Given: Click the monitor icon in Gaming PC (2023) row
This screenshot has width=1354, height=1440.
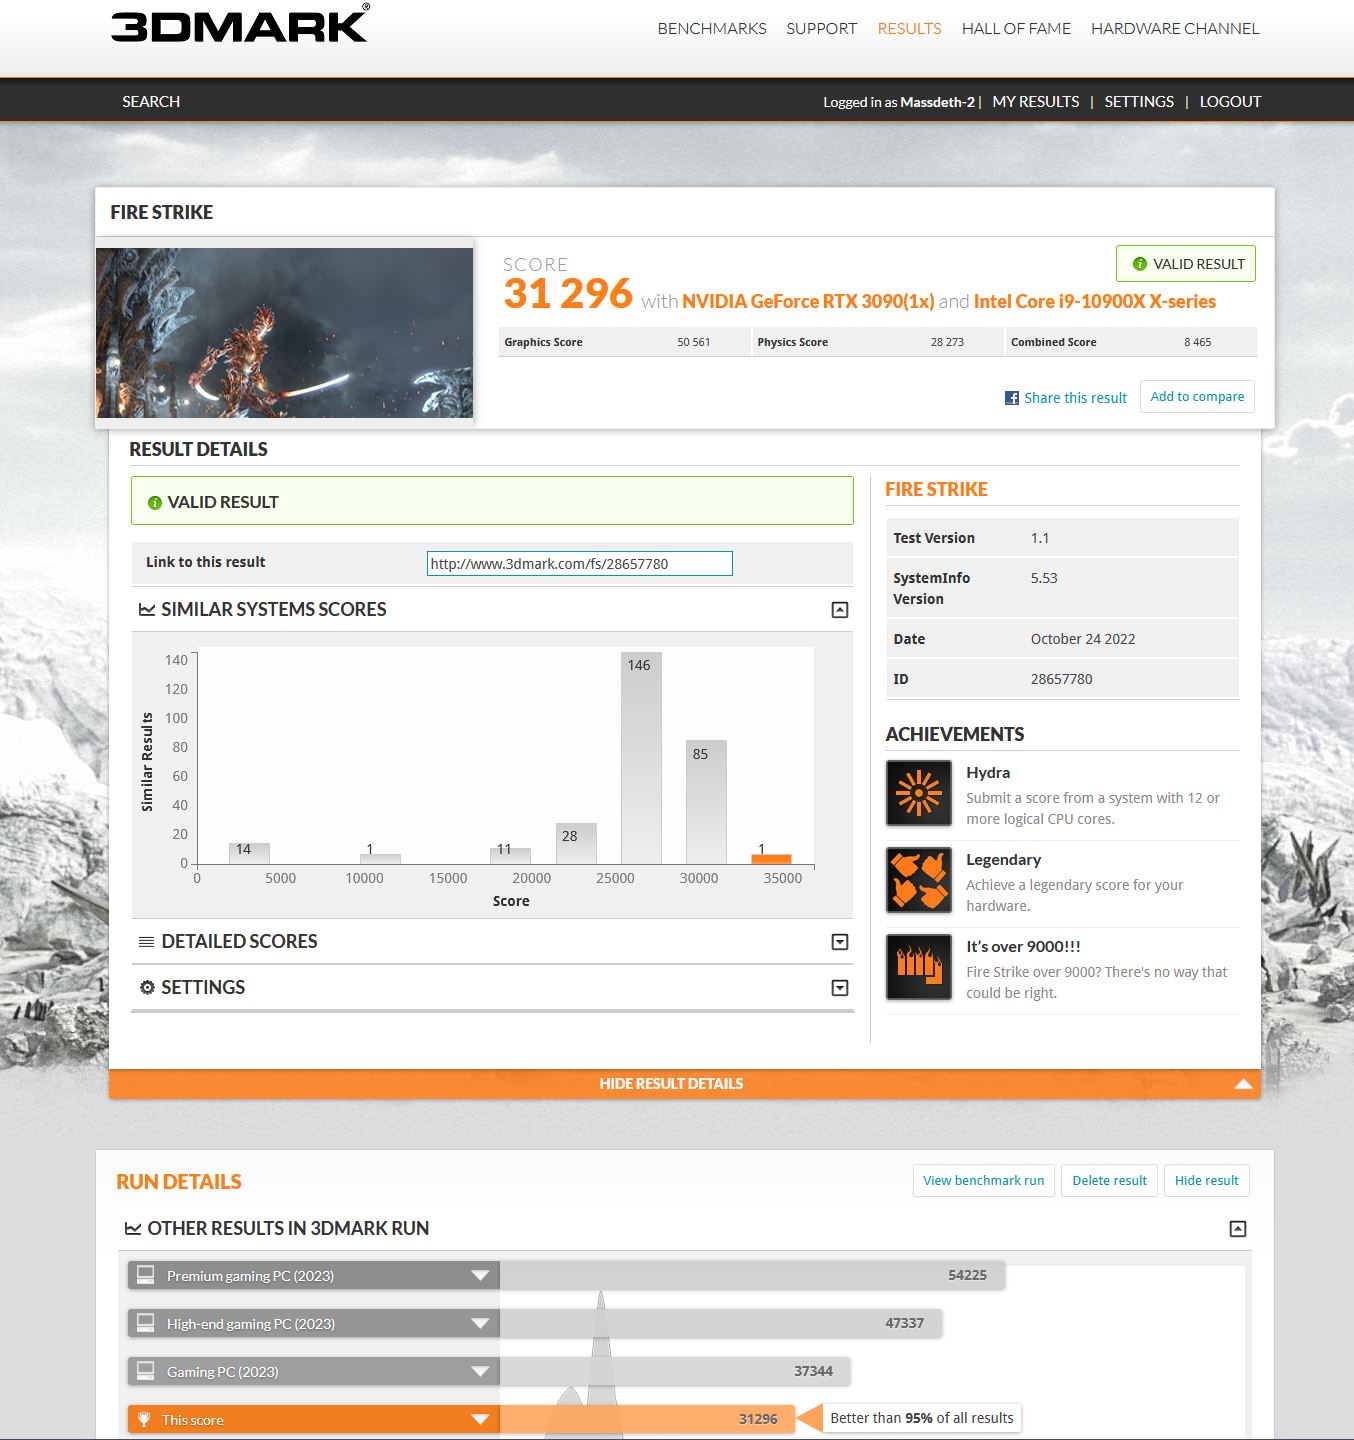Looking at the screenshot, I should pos(146,1371).
